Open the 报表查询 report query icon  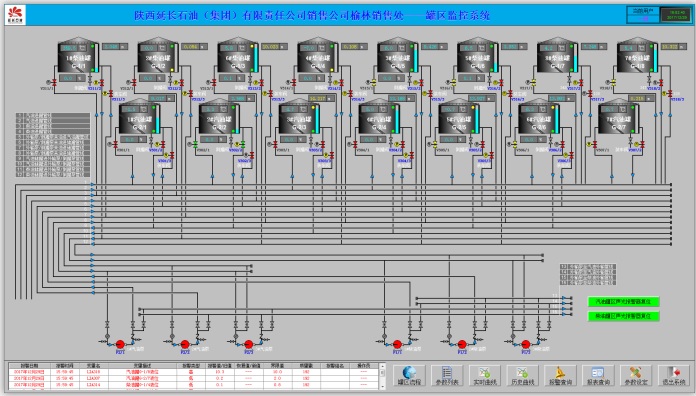pyautogui.click(x=598, y=376)
